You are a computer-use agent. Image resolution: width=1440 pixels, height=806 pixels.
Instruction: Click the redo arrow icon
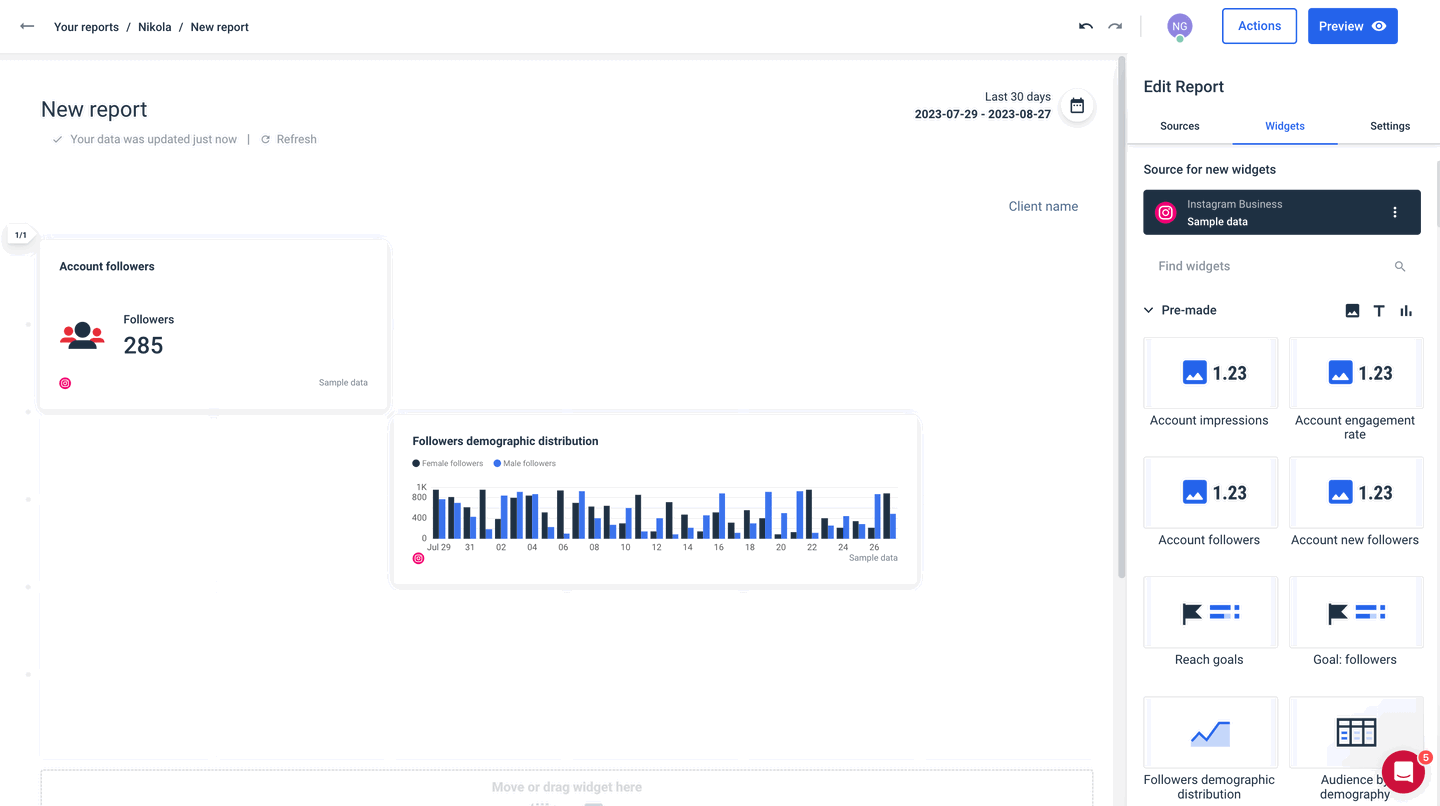click(x=1114, y=27)
